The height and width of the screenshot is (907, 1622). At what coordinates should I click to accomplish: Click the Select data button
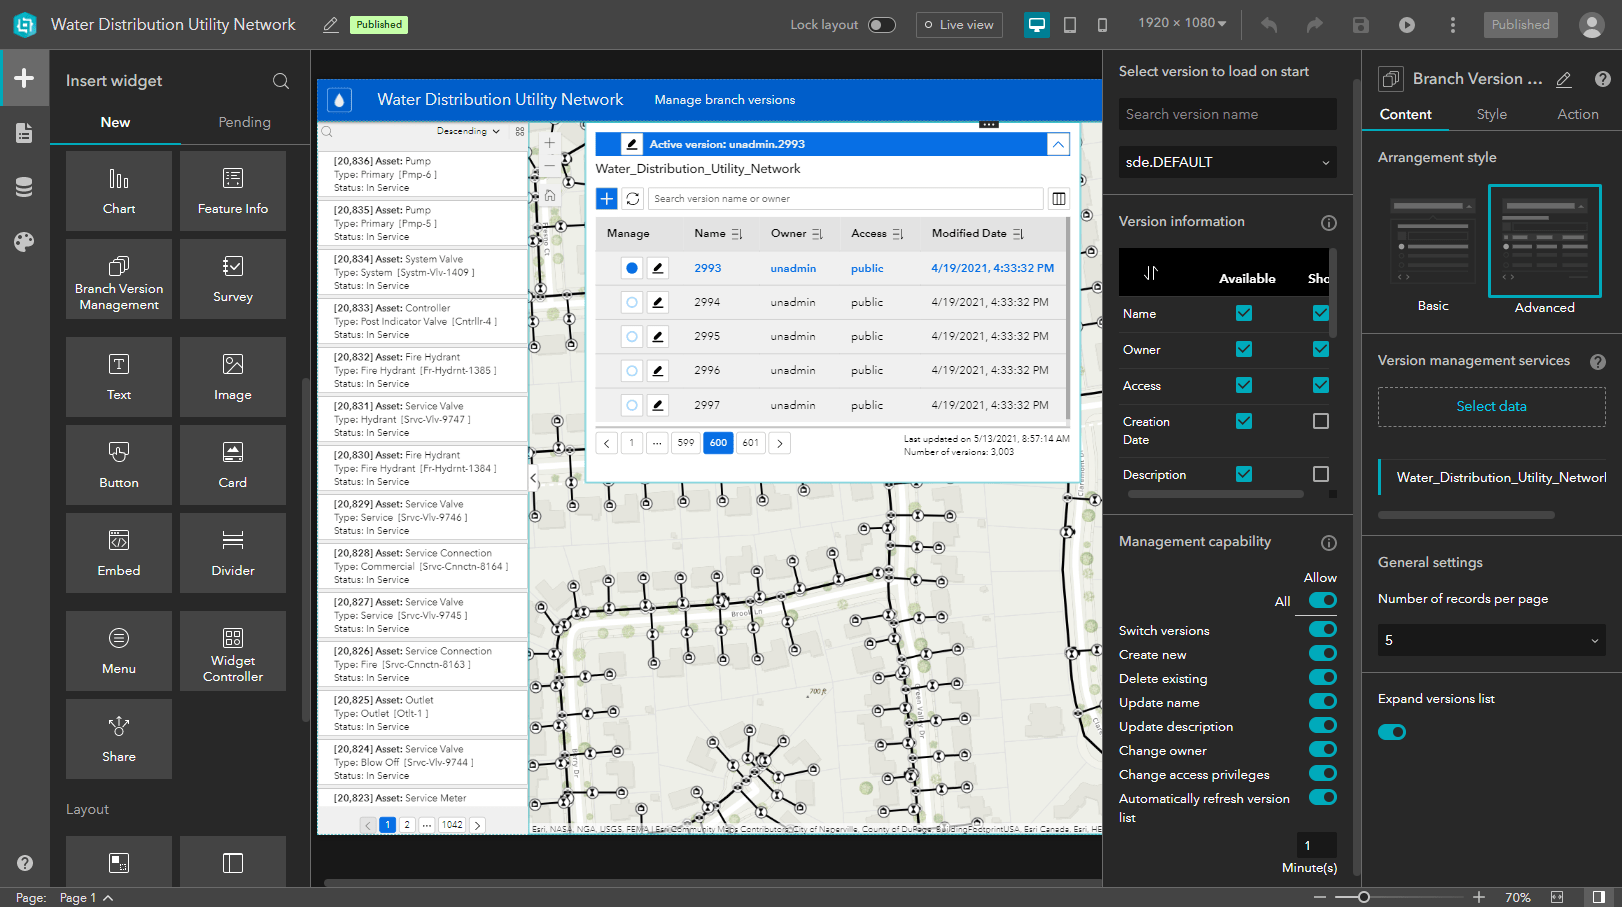[1491, 406]
